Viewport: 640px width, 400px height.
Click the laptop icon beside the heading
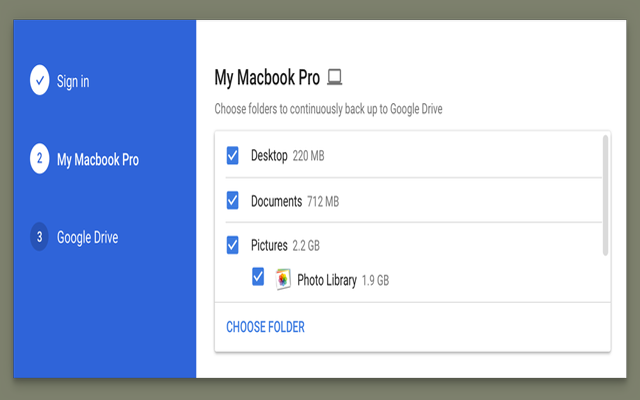click(x=335, y=77)
